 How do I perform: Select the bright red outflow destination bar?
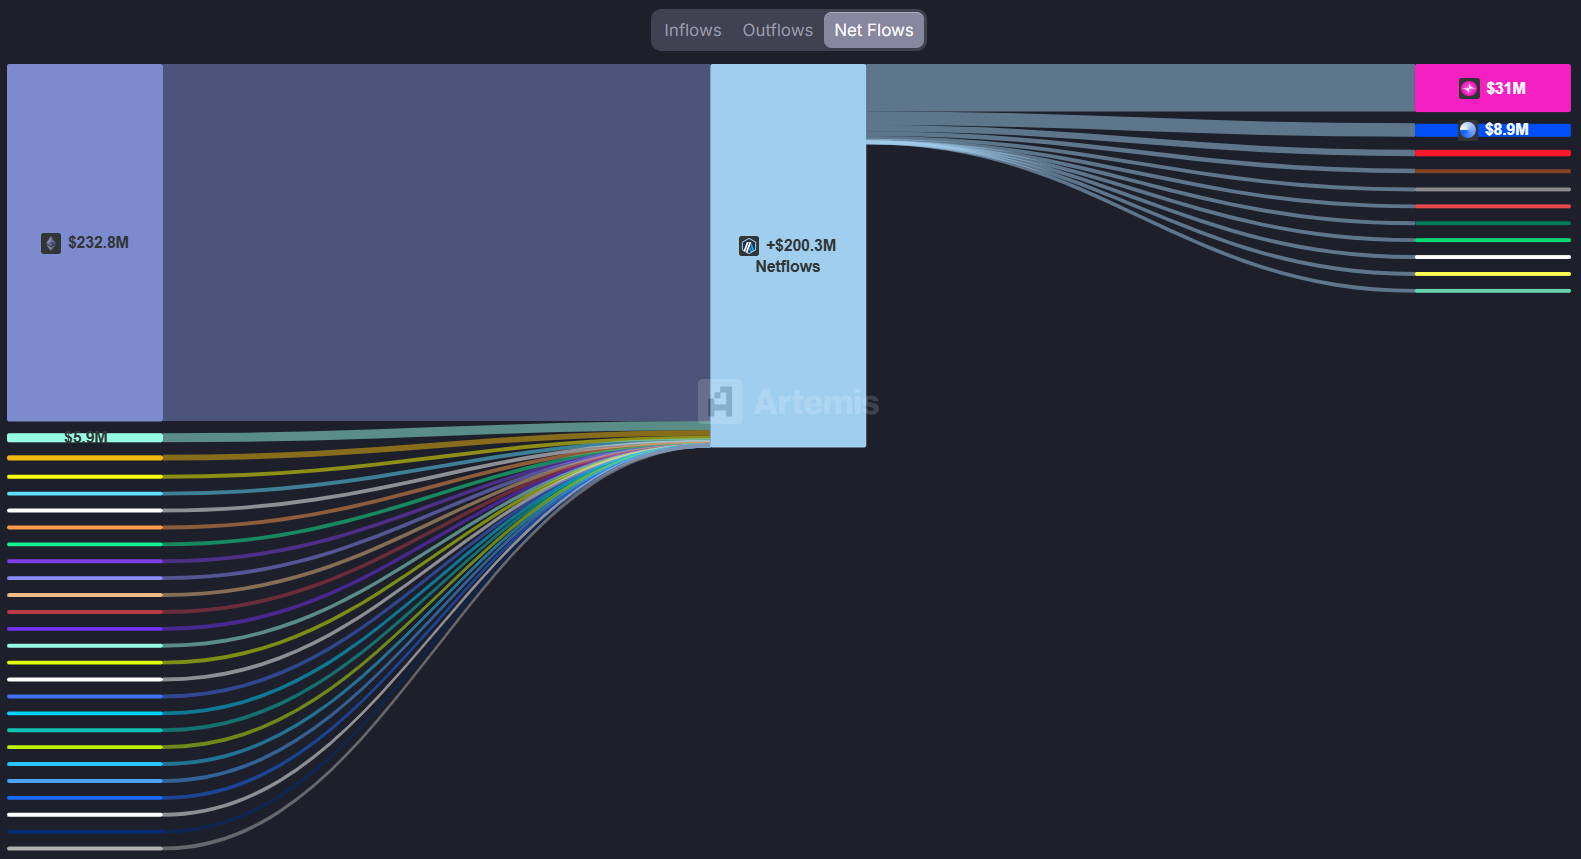(x=1493, y=153)
